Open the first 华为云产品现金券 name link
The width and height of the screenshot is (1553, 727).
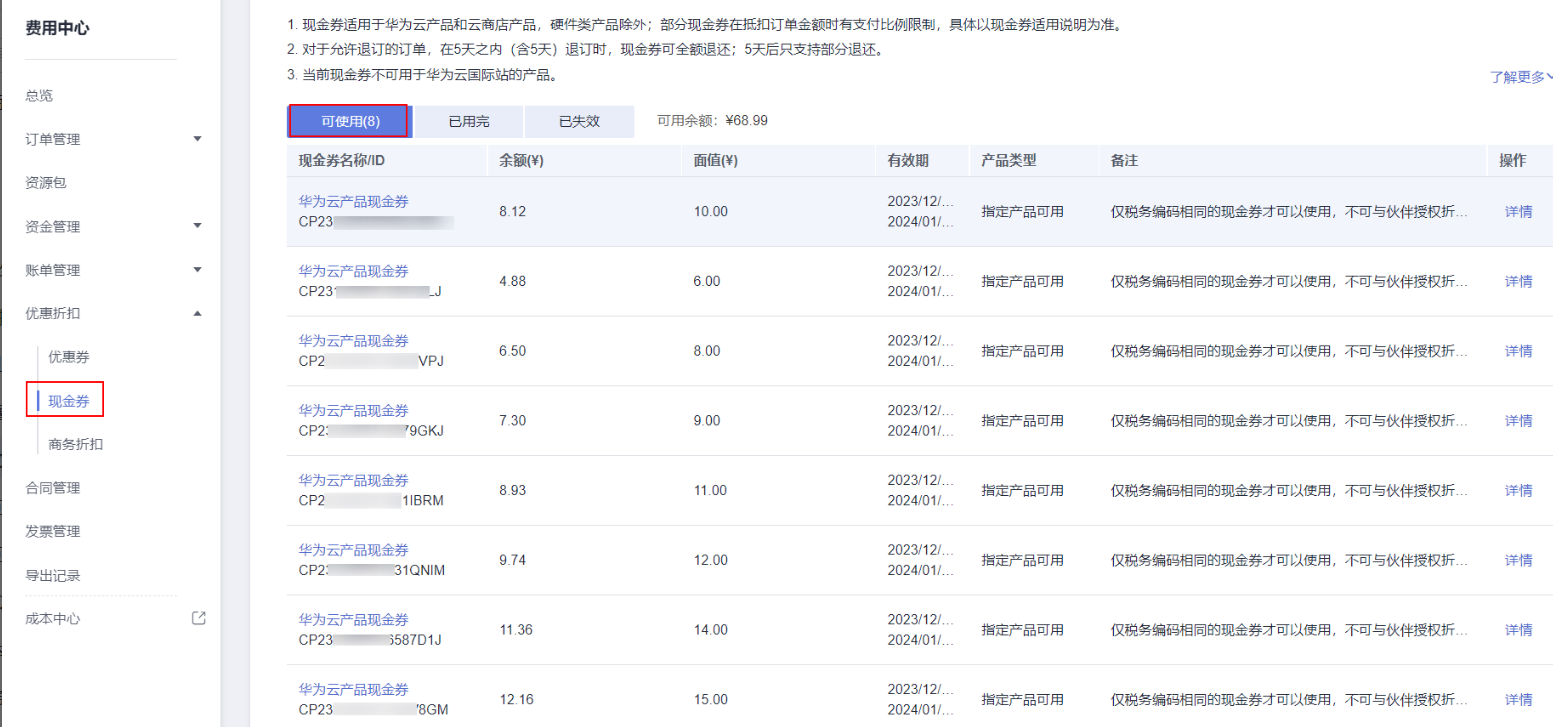click(x=352, y=200)
